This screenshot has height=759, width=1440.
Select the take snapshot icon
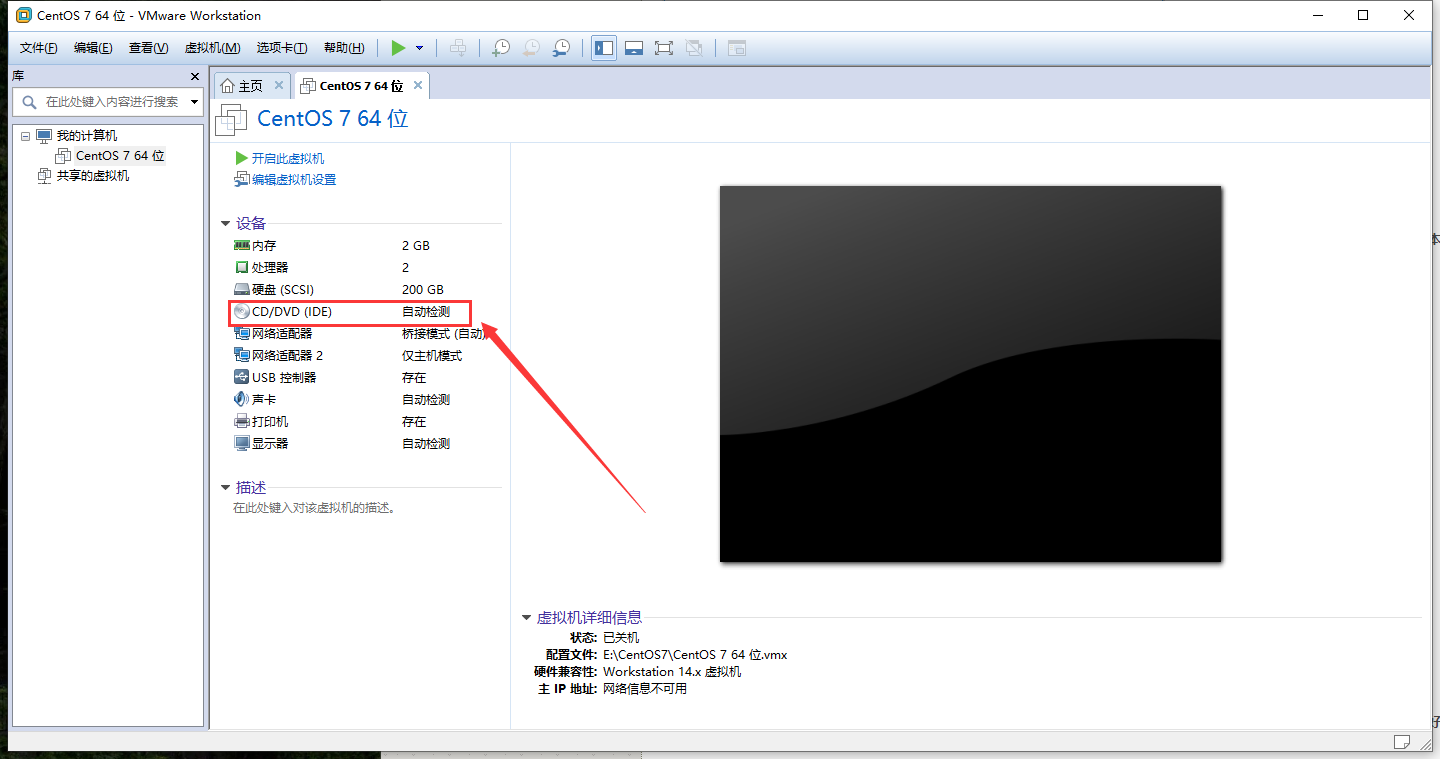(x=500, y=47)
